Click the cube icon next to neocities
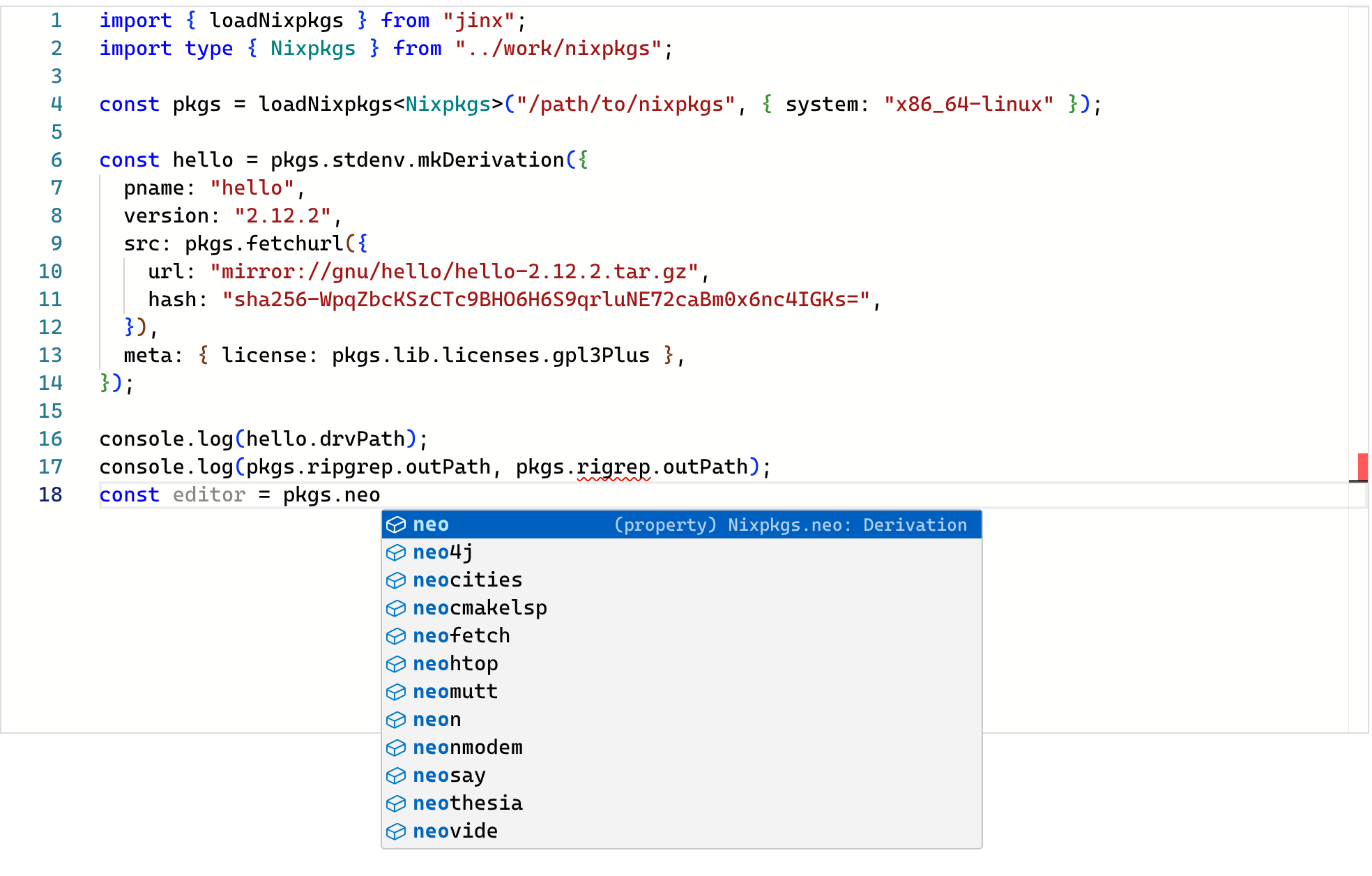The width and height of the screenshot is (1372, 876). coord(396,581)
